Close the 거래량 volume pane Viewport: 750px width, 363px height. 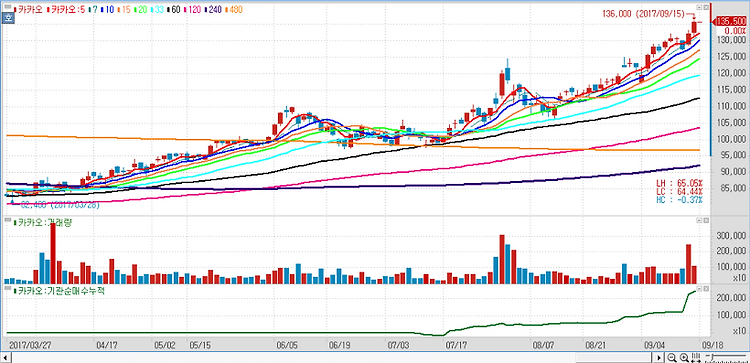tap(705, 220)
